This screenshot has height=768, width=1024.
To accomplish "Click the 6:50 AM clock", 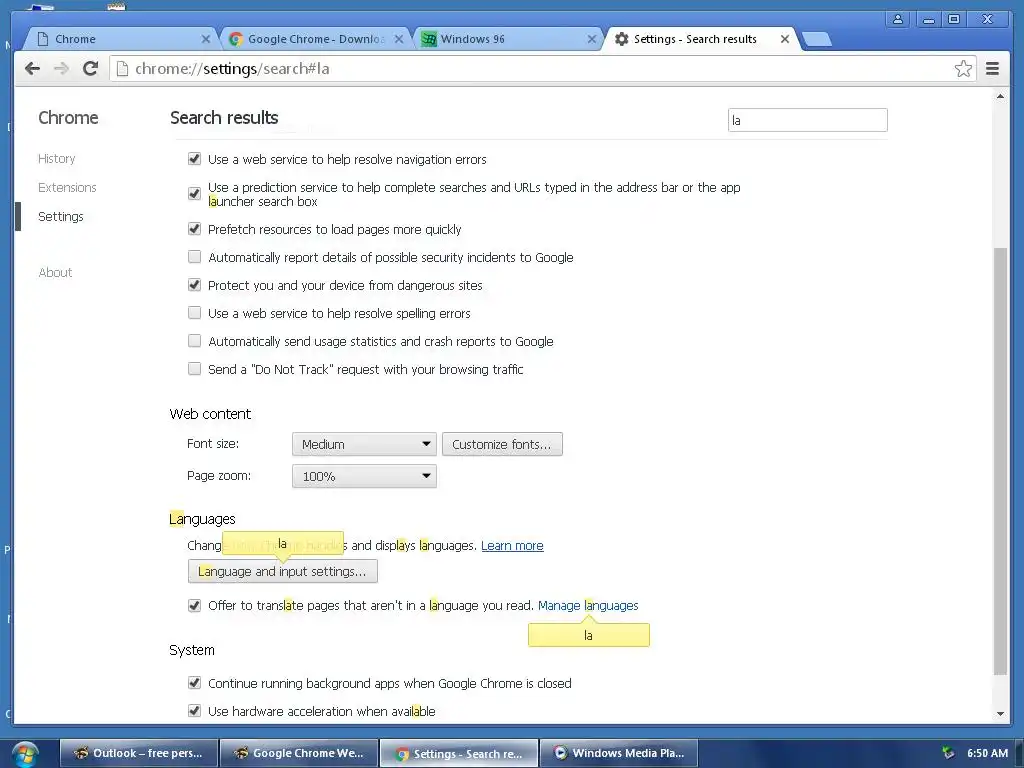I will pyautogui.click(x=987, y=753).
